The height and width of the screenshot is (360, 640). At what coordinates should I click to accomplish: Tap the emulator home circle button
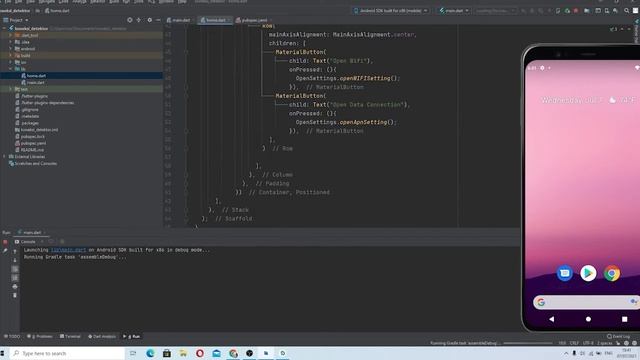(588, 319)
